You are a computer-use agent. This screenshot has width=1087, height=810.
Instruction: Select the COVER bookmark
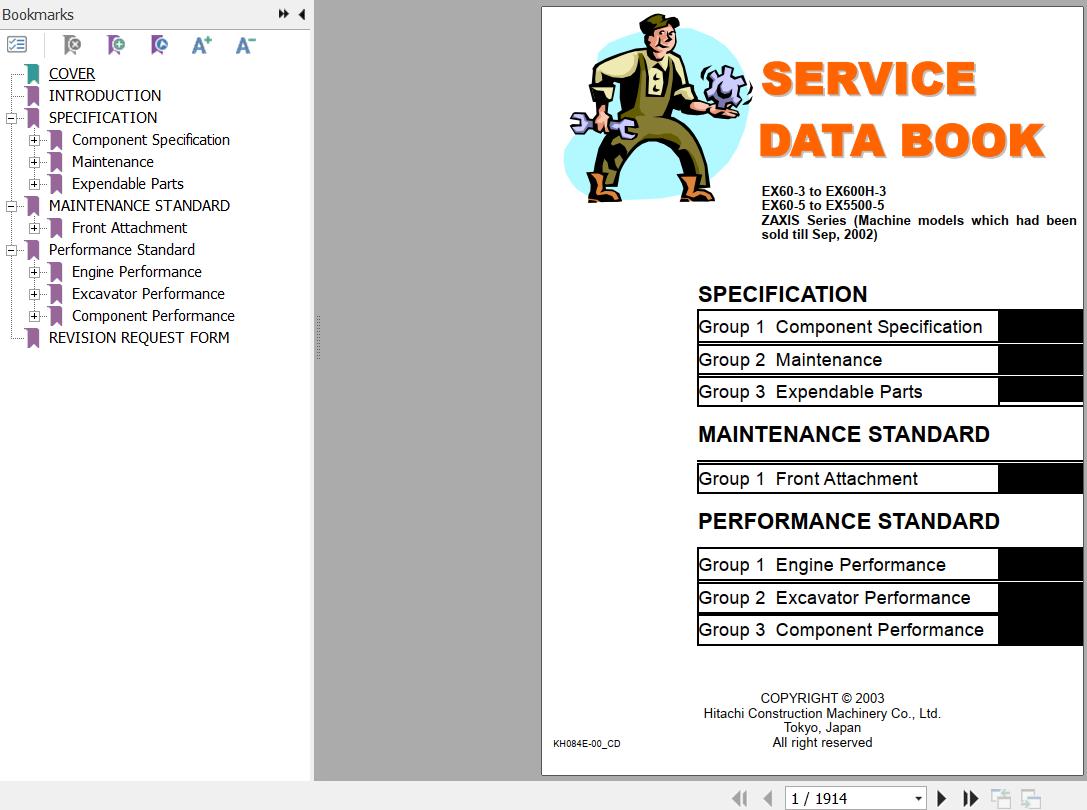(x=71, y=74)
